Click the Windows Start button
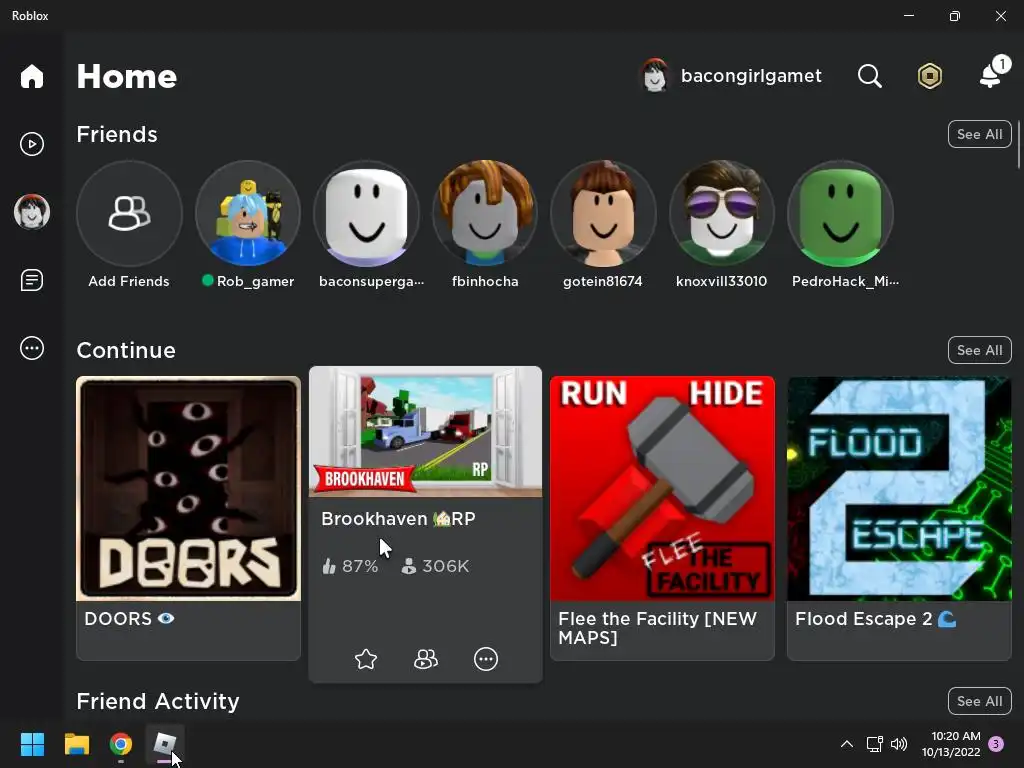Screen dimensions: 1024x768 click(32, 744)
